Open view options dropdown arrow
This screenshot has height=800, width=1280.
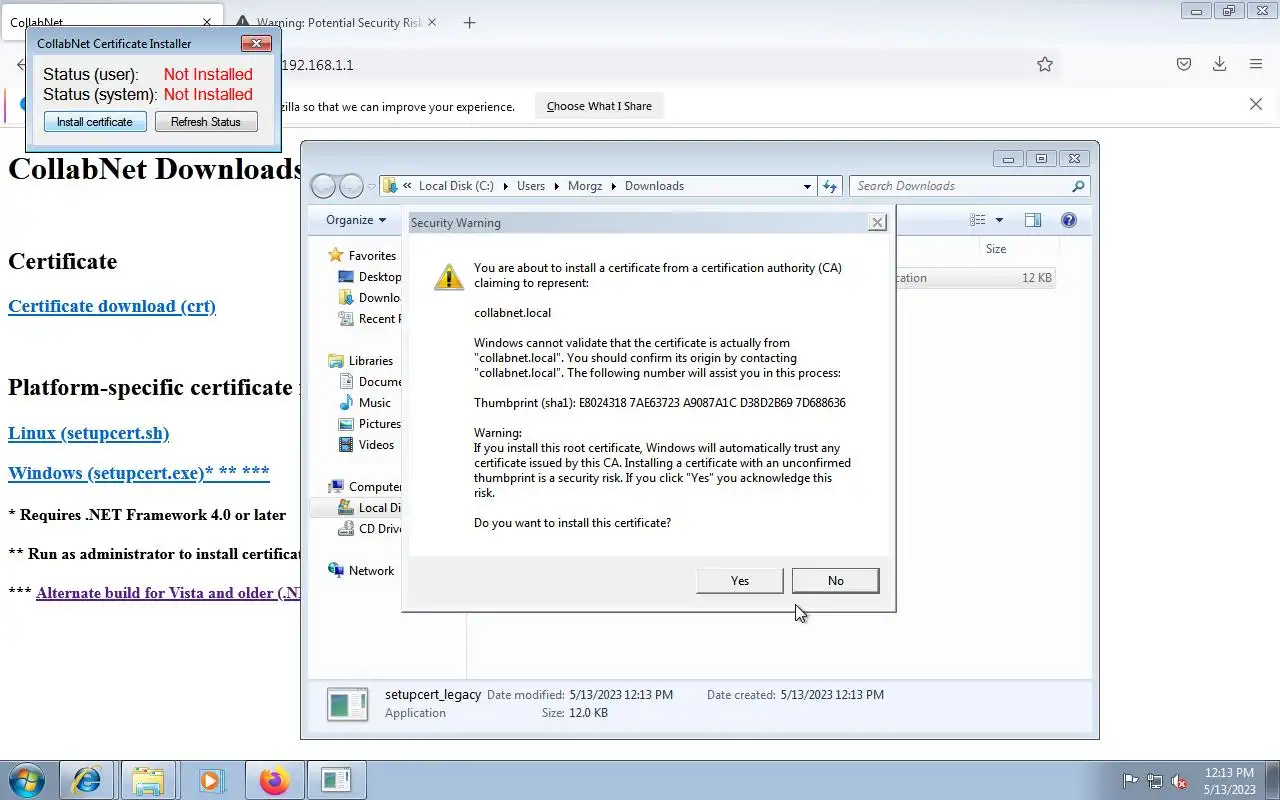pos(999,220)
